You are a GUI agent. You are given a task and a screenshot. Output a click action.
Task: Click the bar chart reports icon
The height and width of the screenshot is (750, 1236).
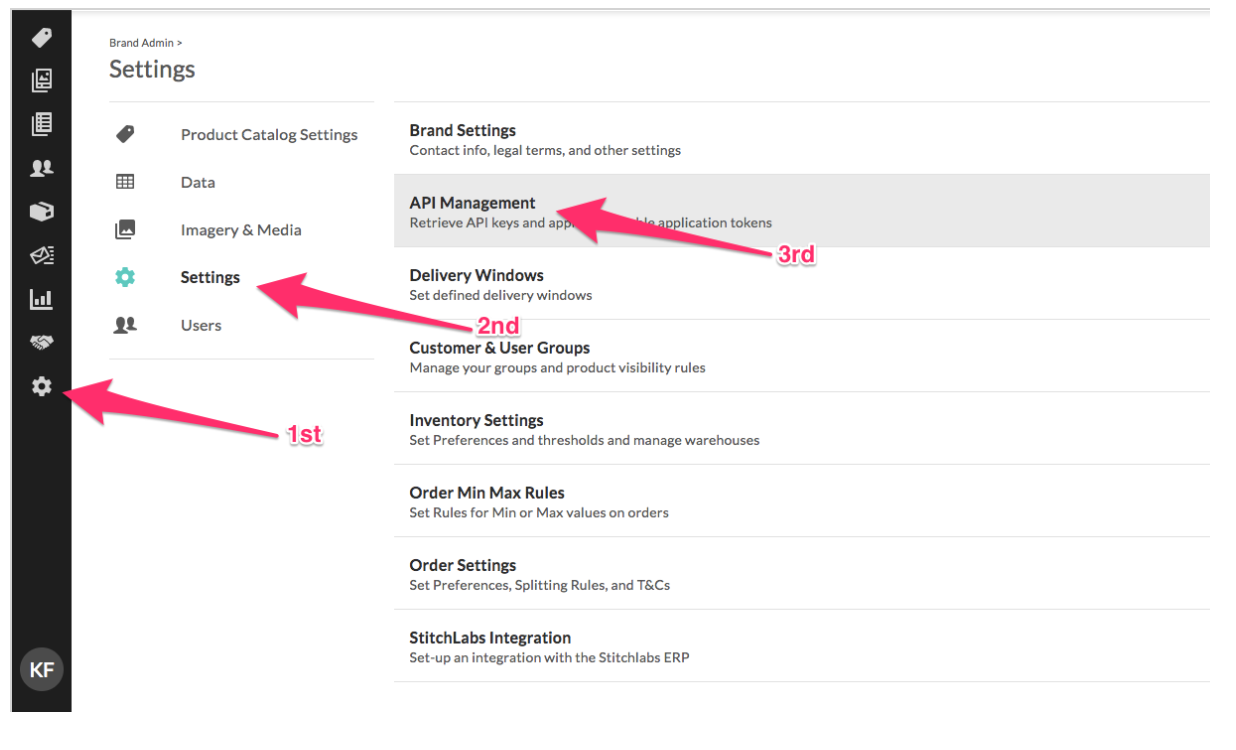[x=41, y=299]
